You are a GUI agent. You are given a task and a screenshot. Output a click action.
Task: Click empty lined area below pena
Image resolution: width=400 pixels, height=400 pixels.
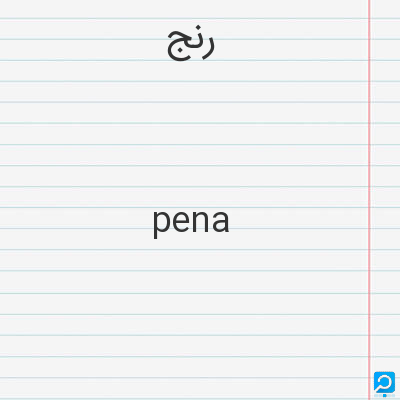191,317
